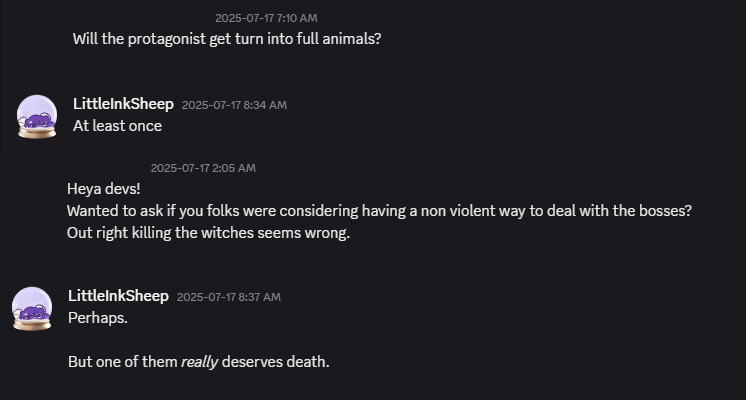Click the "Out right killing the witches" line
The height and width of the screenshot is (400, 746).
click(x=209, y=233)
